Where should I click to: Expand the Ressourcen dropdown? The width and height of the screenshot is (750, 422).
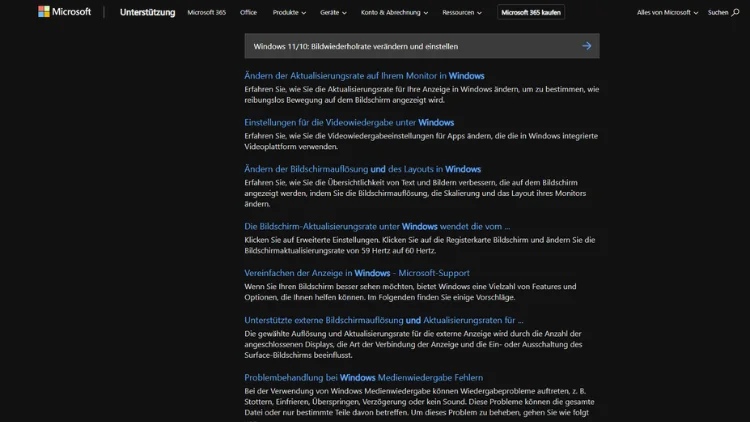(462, 12)
